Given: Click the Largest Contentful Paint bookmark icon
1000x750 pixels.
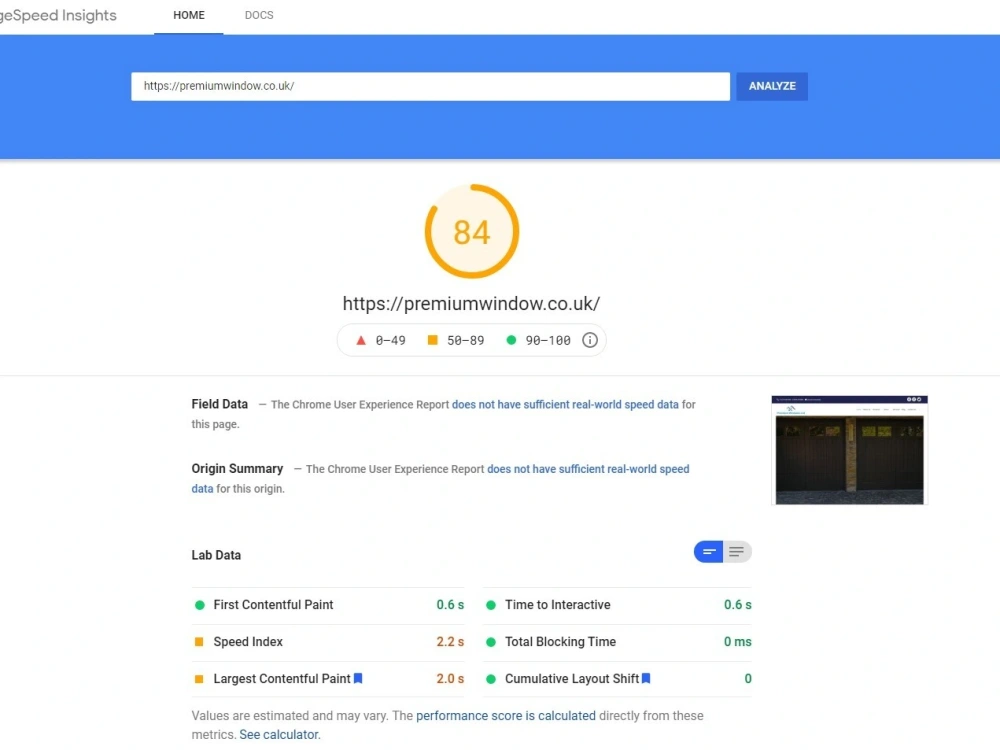Looking at the screenshot, I should click(x=358, y=679).
